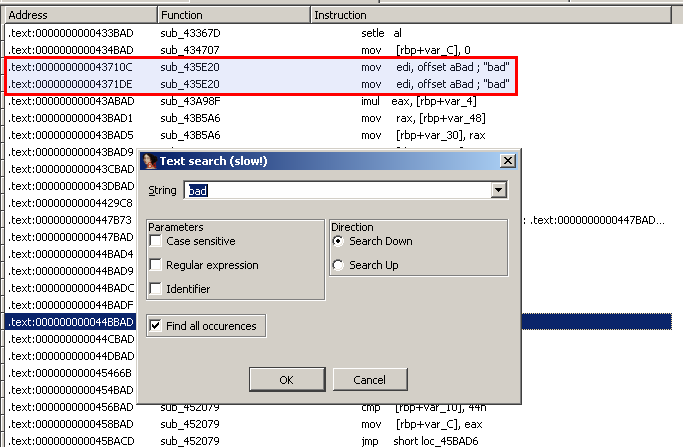
Task: Click the Text search dialog title icon
Action: (149, 161)
